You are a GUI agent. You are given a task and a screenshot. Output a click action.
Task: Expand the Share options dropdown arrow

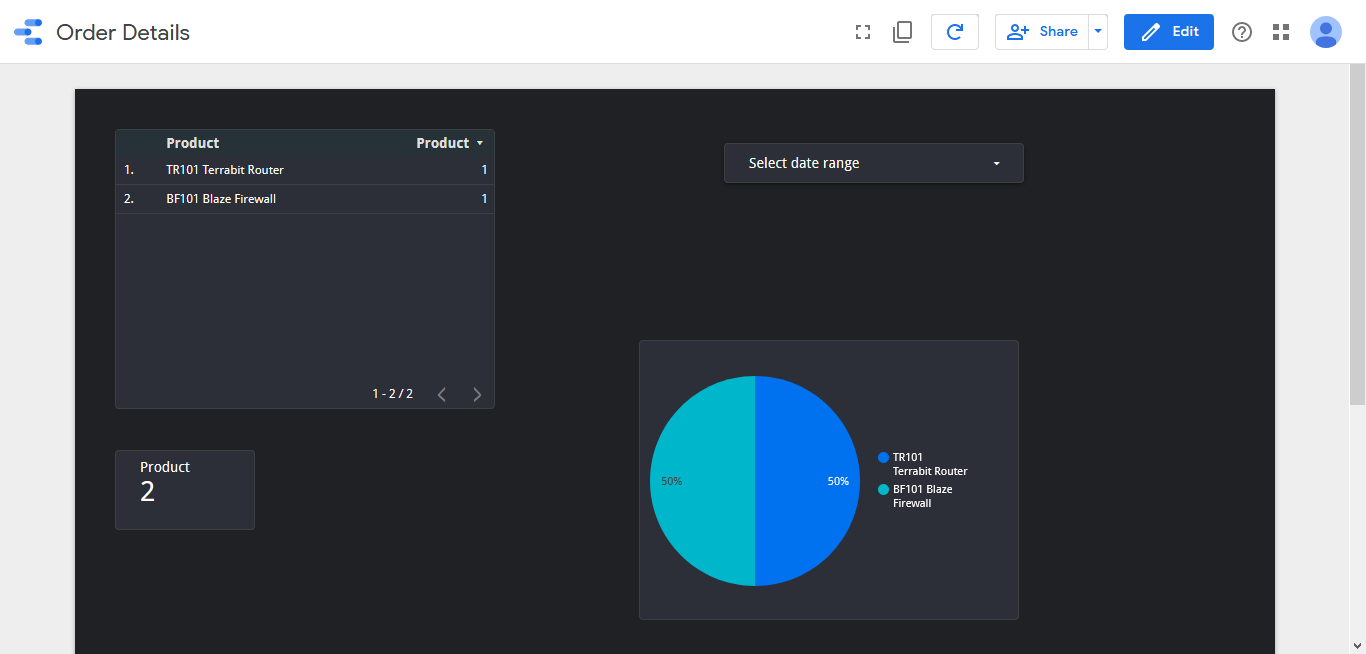[1098, 32]
